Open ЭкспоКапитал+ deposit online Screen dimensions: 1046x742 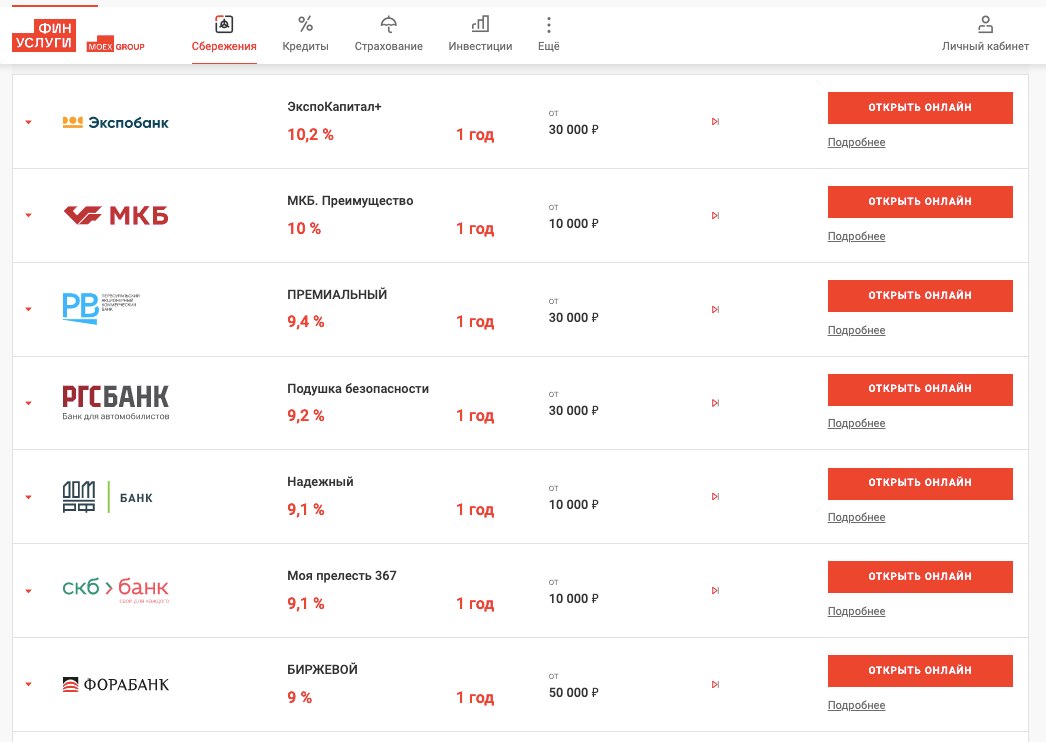coord(920,107)
